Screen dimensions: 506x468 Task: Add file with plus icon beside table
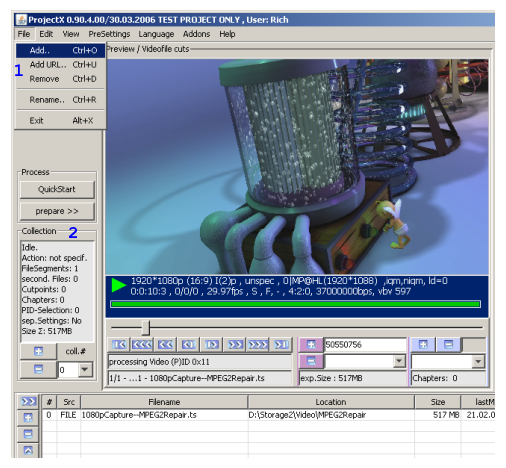tap(28, 417)
